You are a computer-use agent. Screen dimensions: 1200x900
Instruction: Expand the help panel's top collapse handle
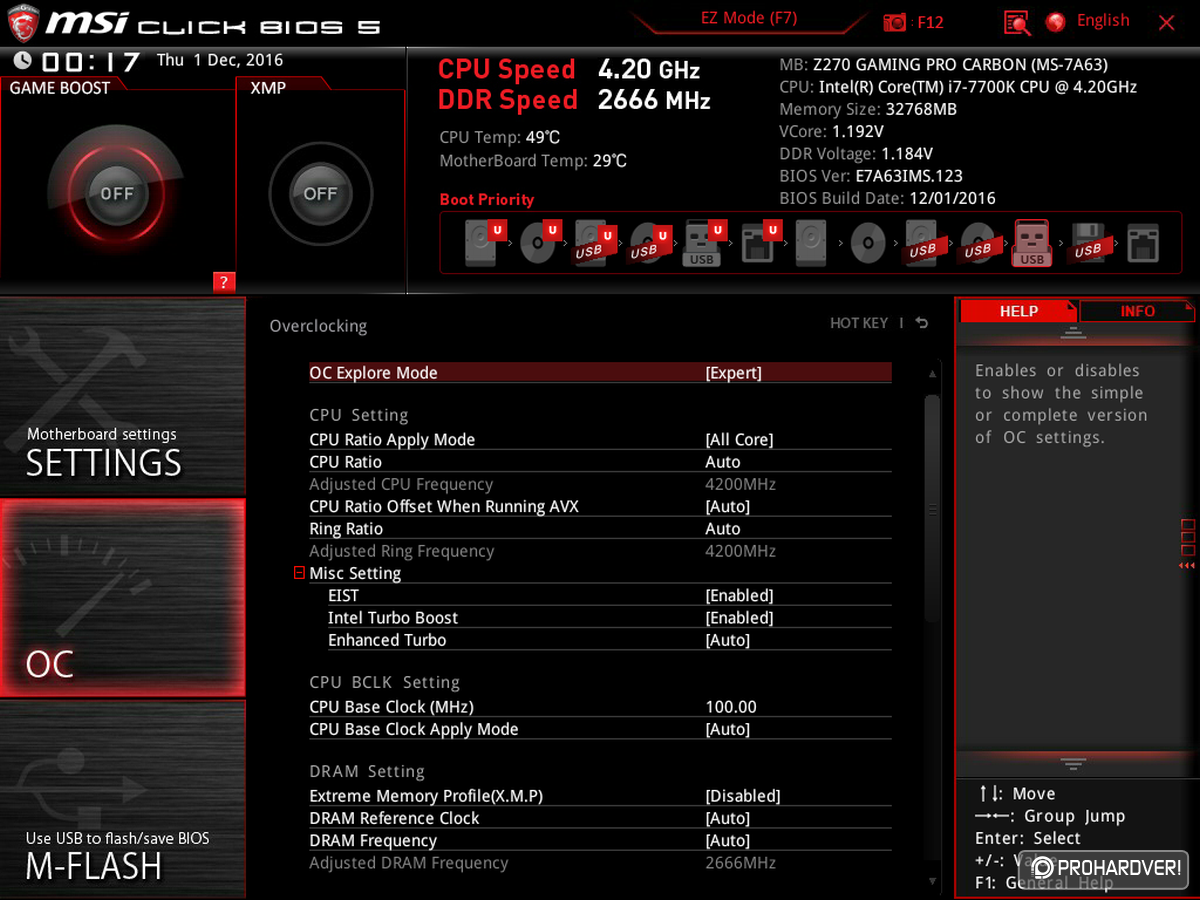click(1073, 333)
